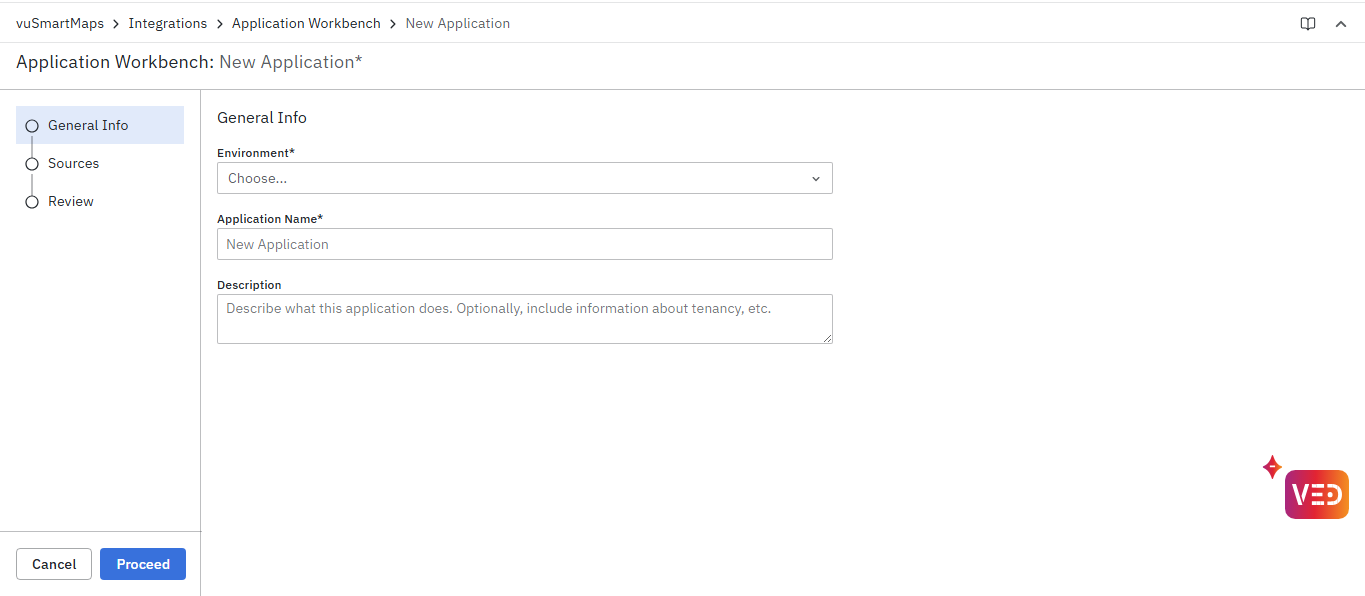Select the General Info sidebar label
The height and width of the screenshot is (596, 1365).
click(x=88, y=126)
